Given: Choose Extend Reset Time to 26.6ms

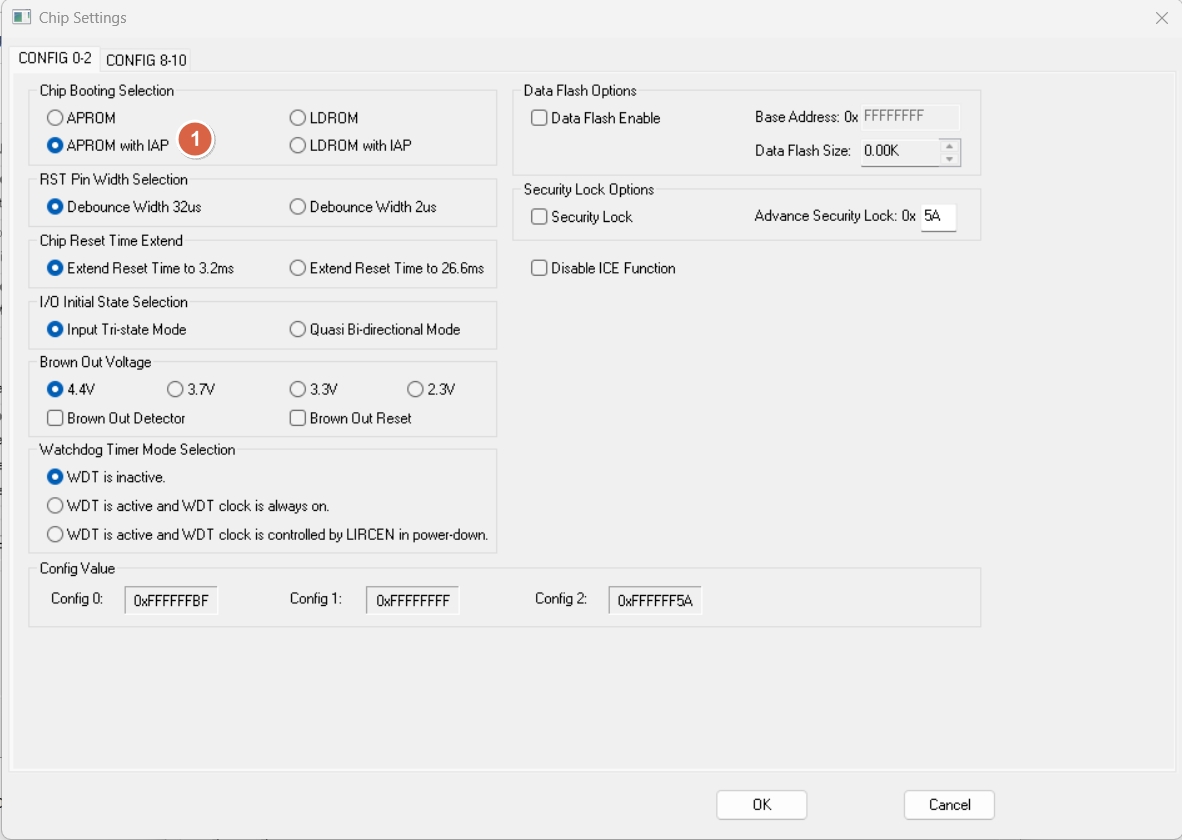Looking at the screenshot, I should tap(298, 268).
